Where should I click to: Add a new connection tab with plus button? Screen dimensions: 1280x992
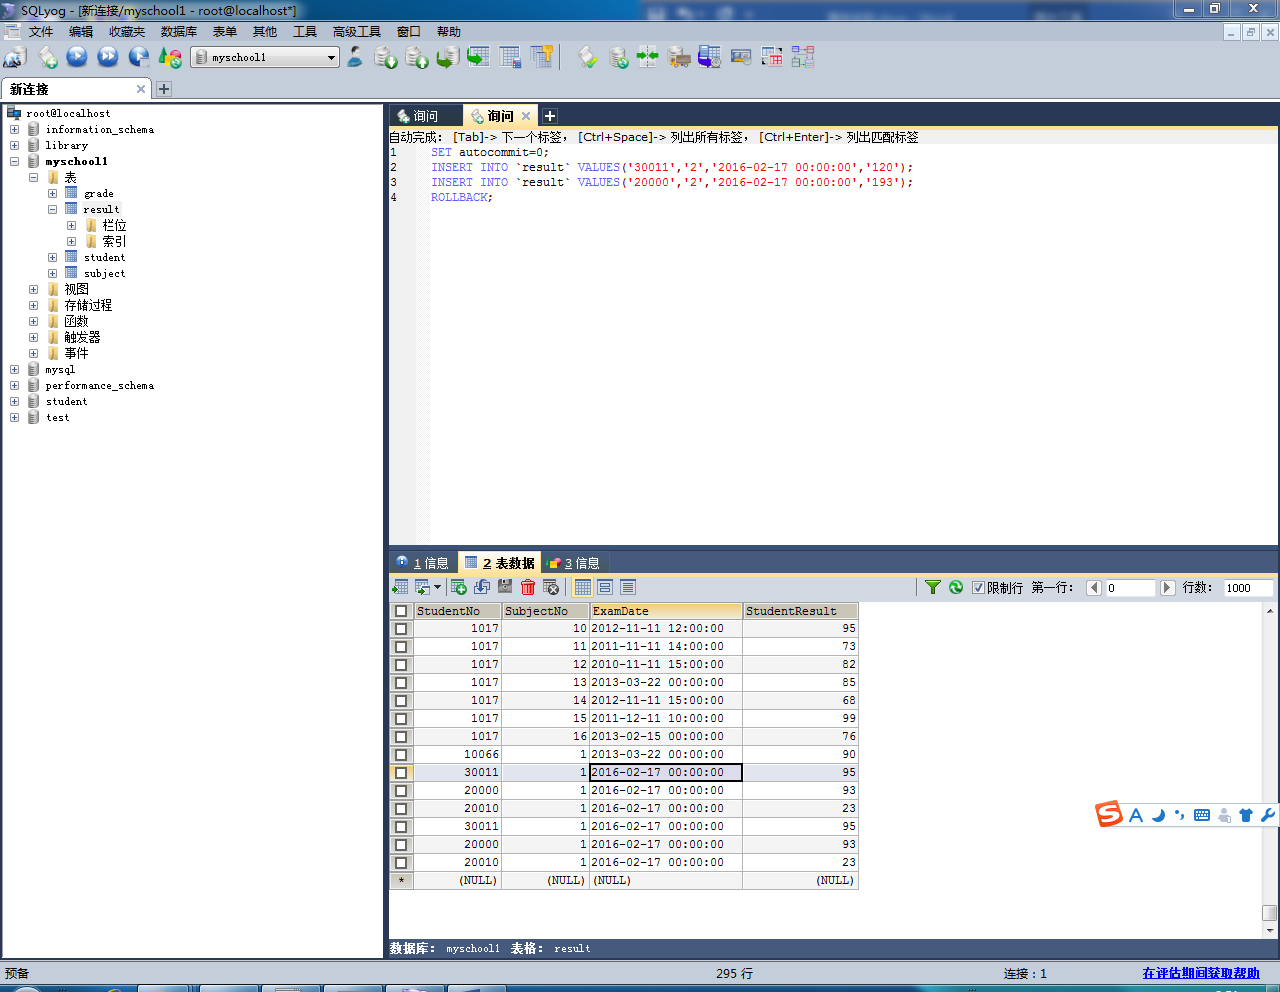click(x=164, y=89)
